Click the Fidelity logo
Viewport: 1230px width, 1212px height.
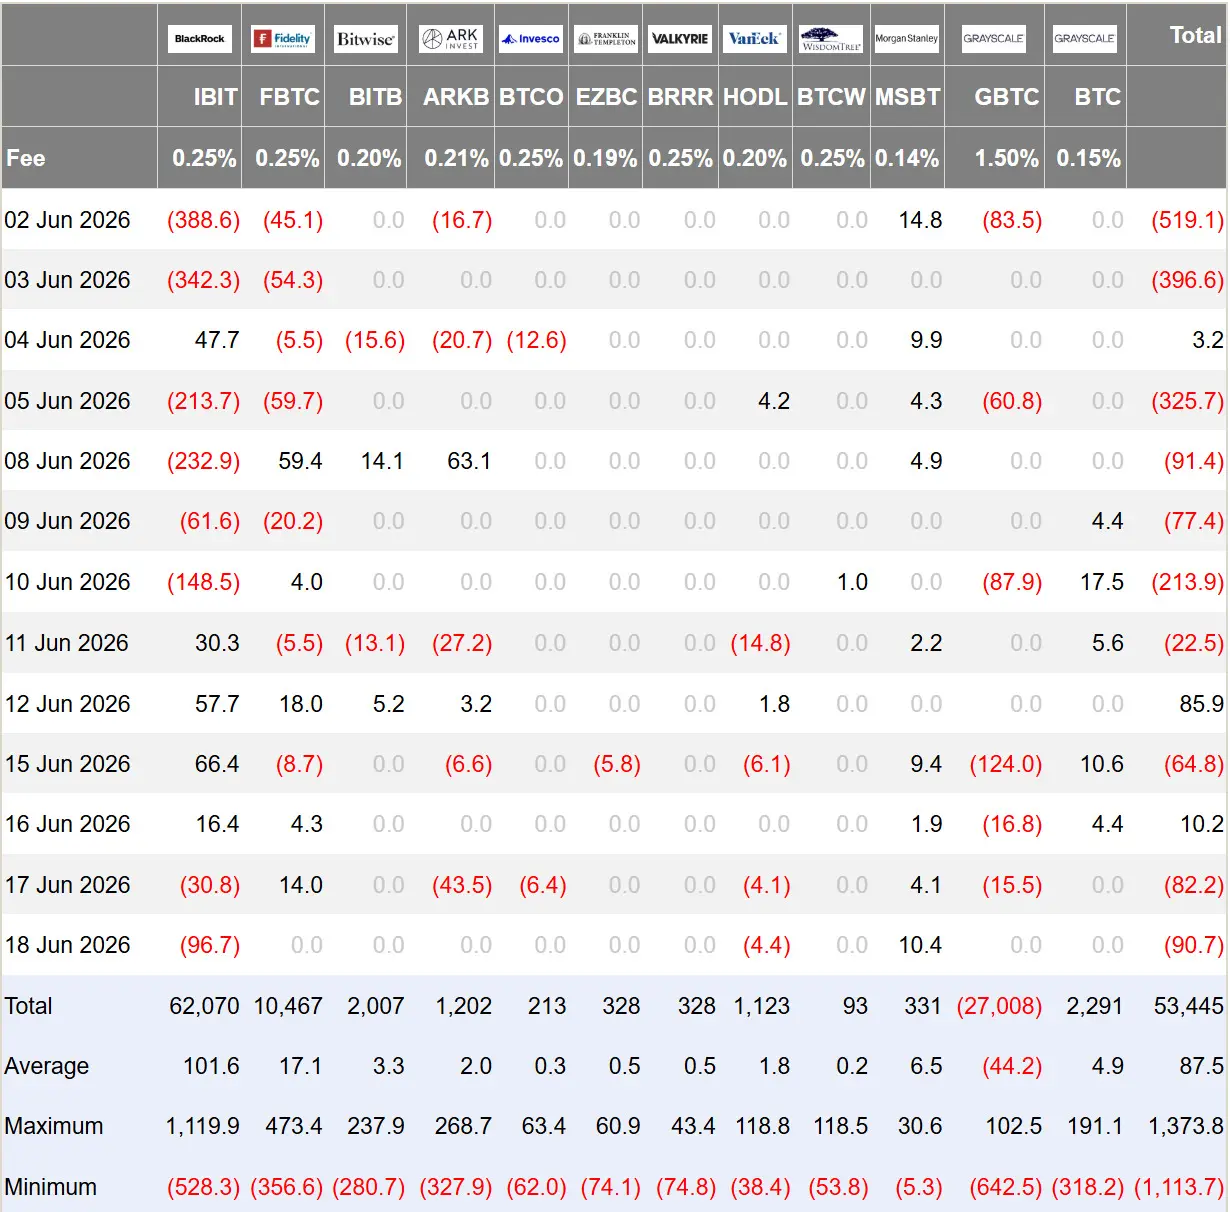click(283, 39)
